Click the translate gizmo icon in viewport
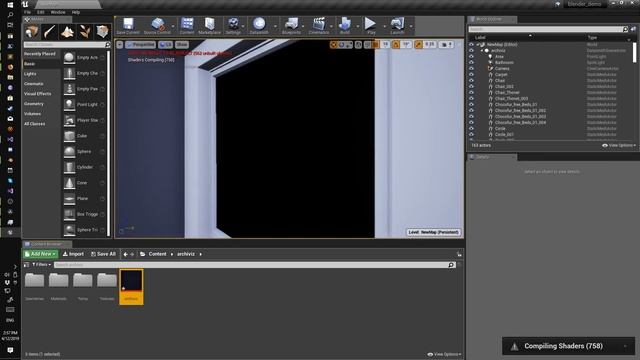640x360 pixels. point(333,44)
